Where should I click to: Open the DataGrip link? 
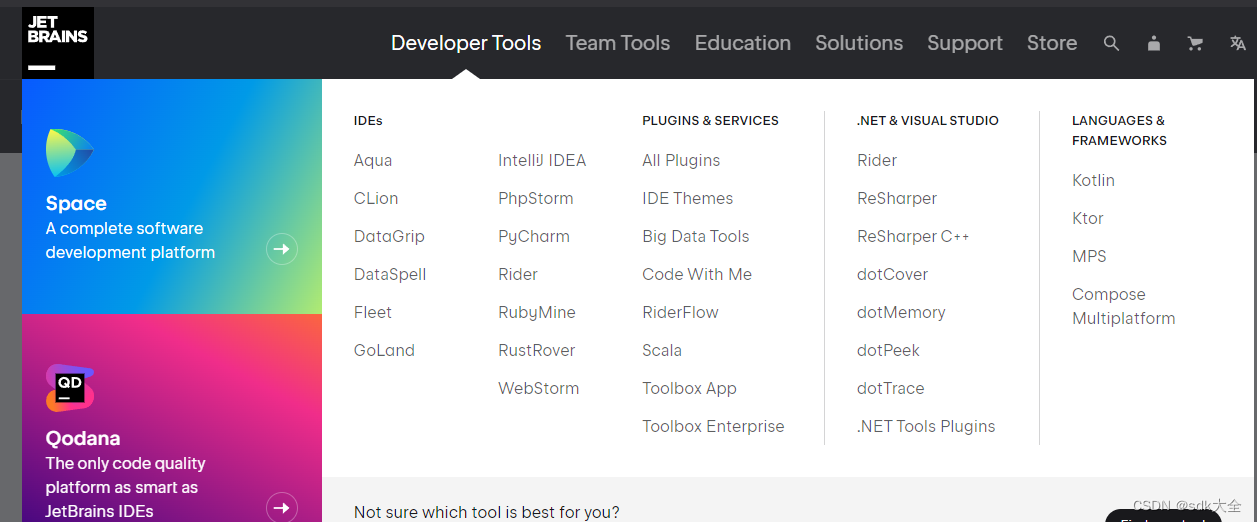(x=389, y=236)
